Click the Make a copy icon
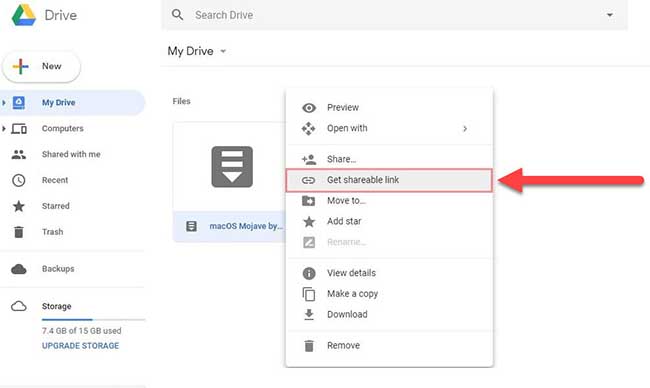The width and height of the screenshot is (650, 388). [309, 294]
